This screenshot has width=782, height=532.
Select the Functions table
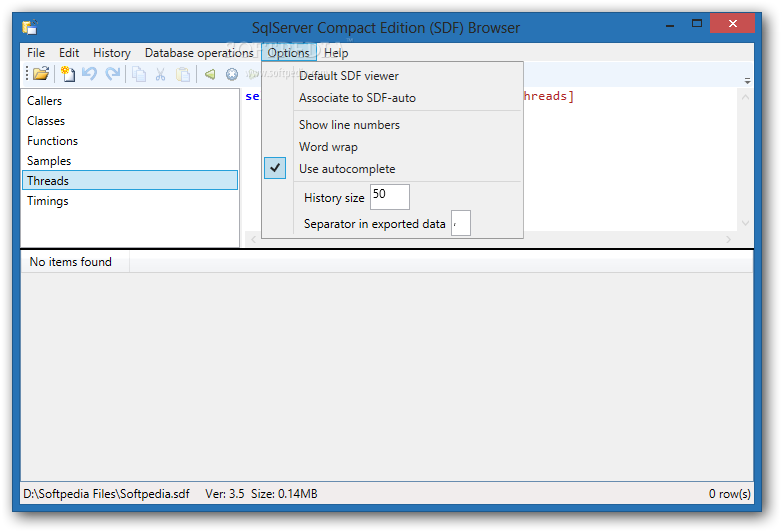(x=130, y=141)
